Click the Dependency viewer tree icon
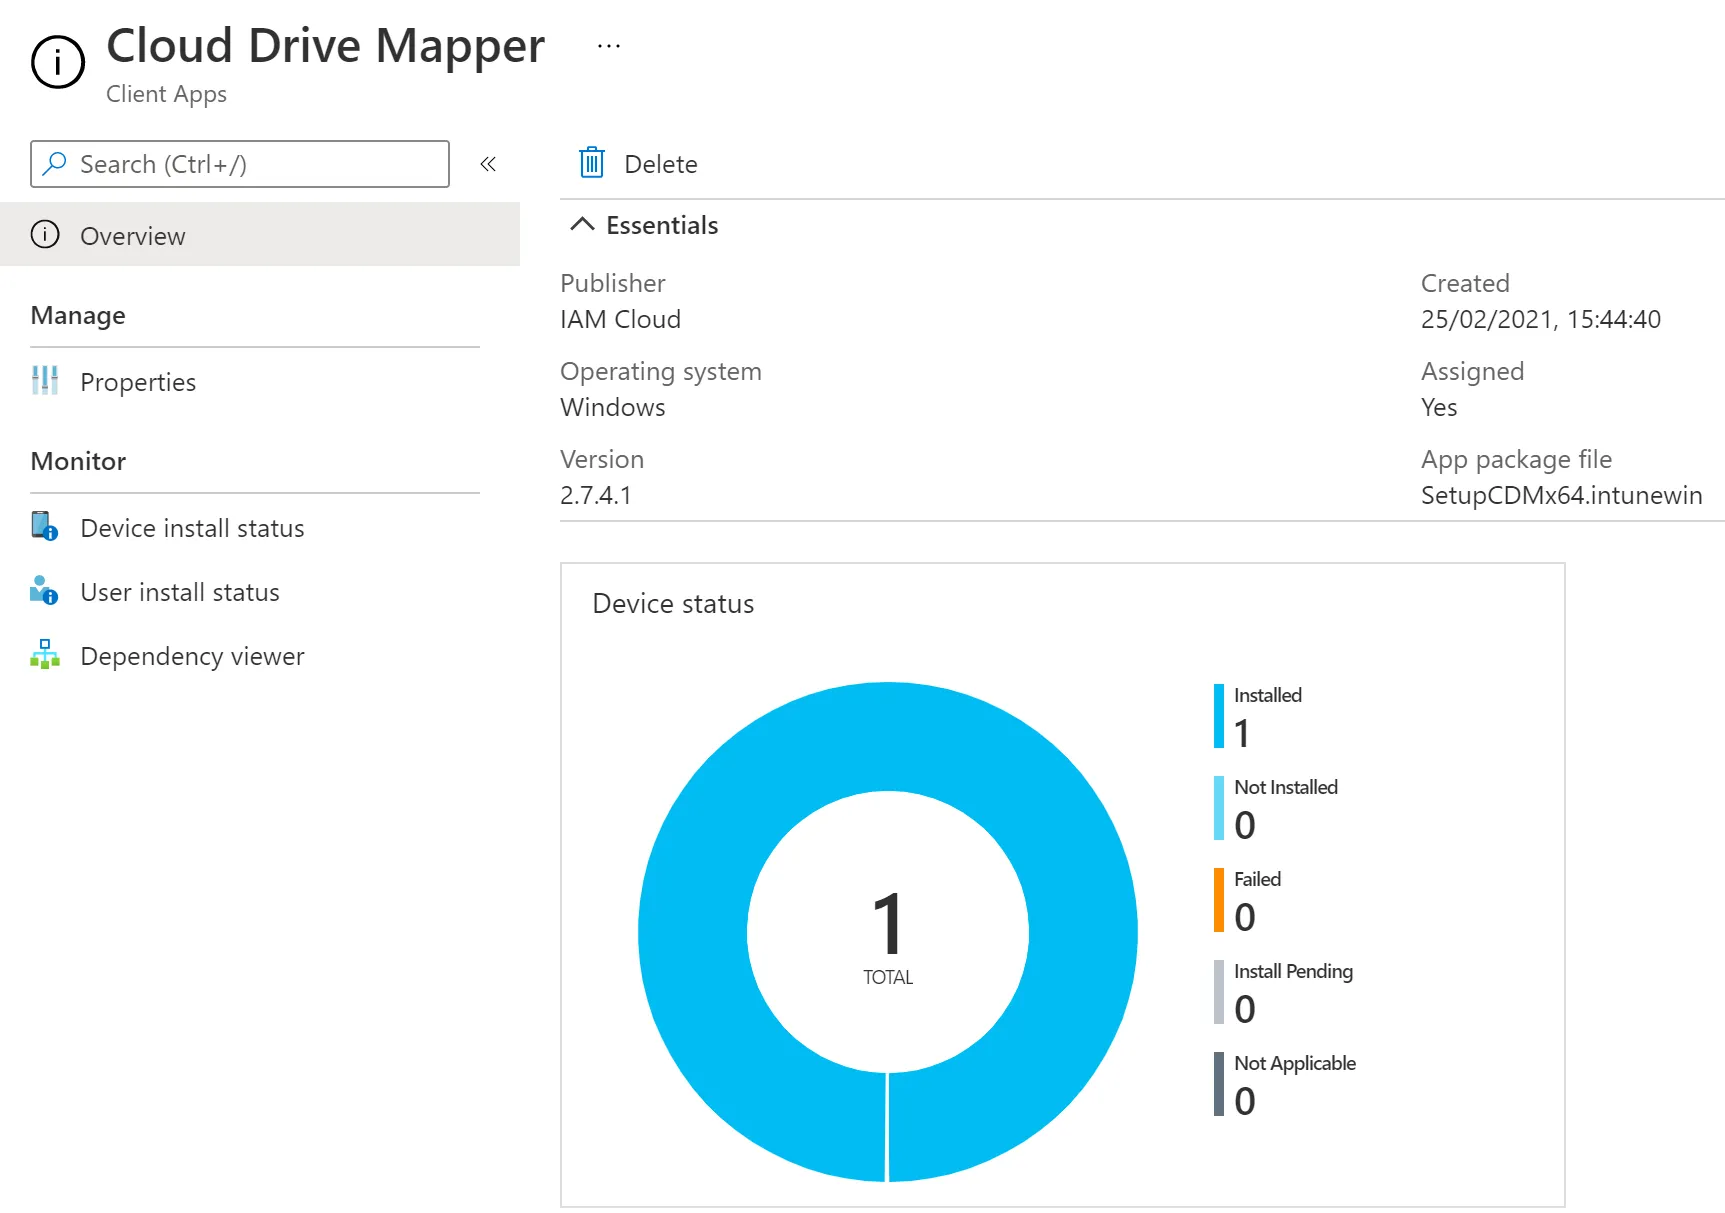Image resolution: width=1725 pixels, height=1213 pixels. pyautogui.click(x=45, y=654)
